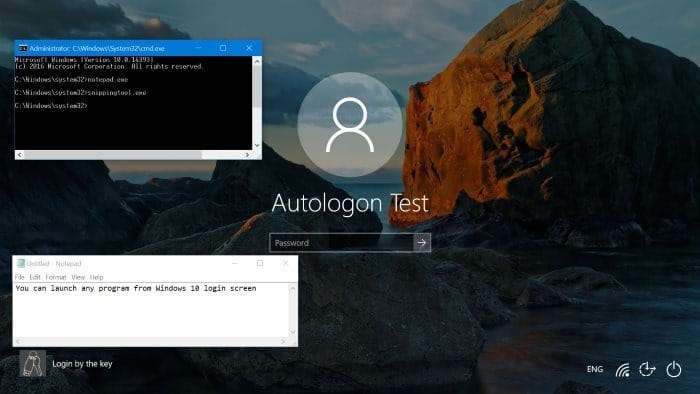Image resolution: width=700 pixels, height=394 pixels.
Task: Click the Password input field
Action: pos(342,243)
